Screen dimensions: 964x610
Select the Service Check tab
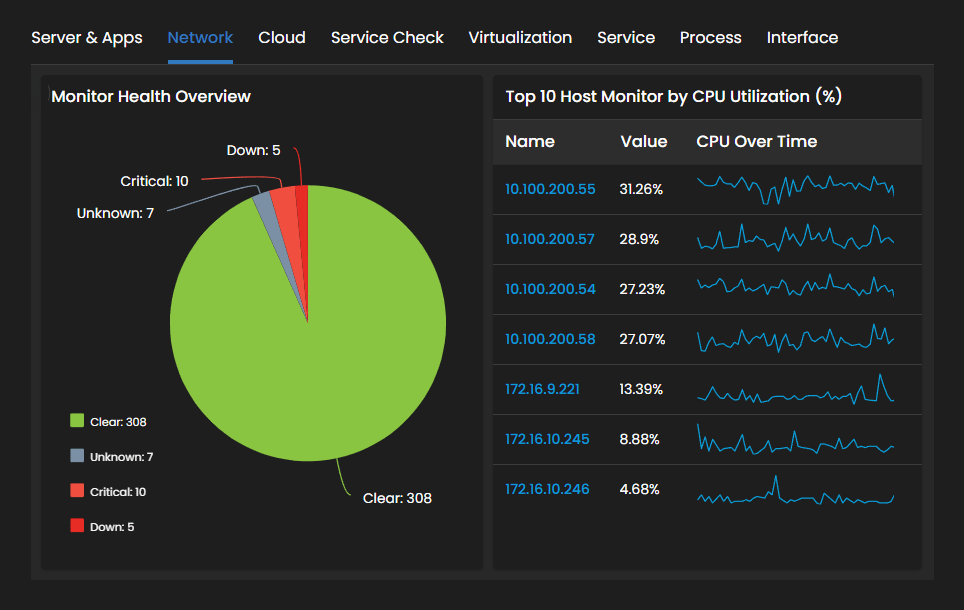387,37
